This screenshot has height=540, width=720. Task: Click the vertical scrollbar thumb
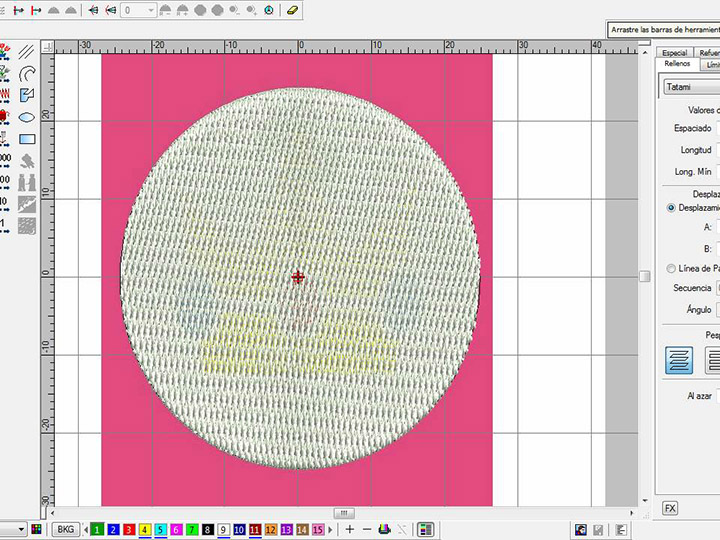pyautogui.click(x=645, y=276)
